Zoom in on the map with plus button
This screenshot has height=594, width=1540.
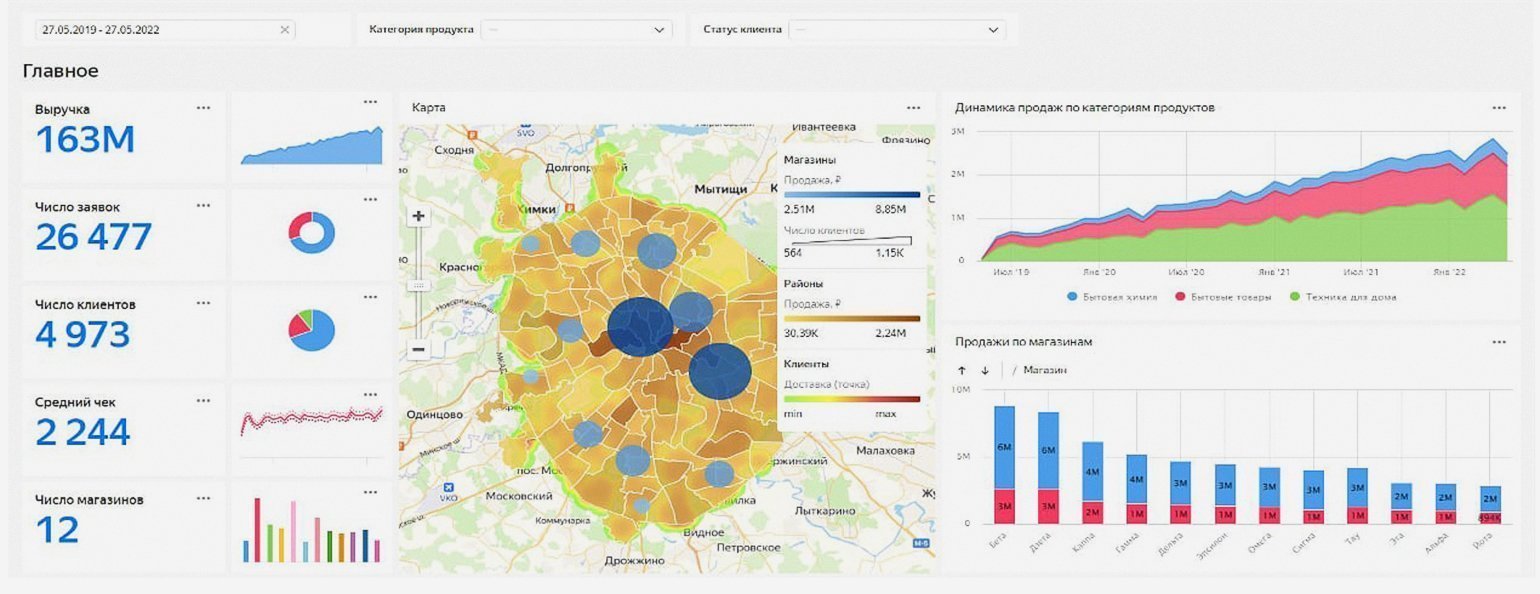(419, 216)
